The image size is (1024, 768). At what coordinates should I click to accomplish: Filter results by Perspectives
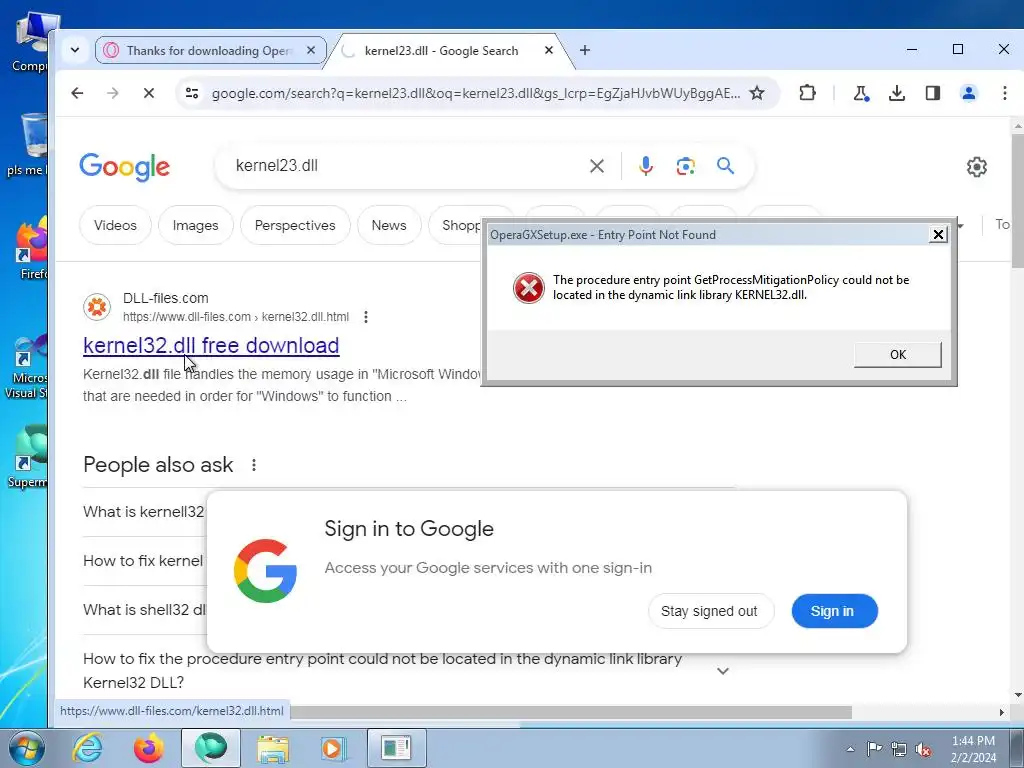[x=295, y=225]
